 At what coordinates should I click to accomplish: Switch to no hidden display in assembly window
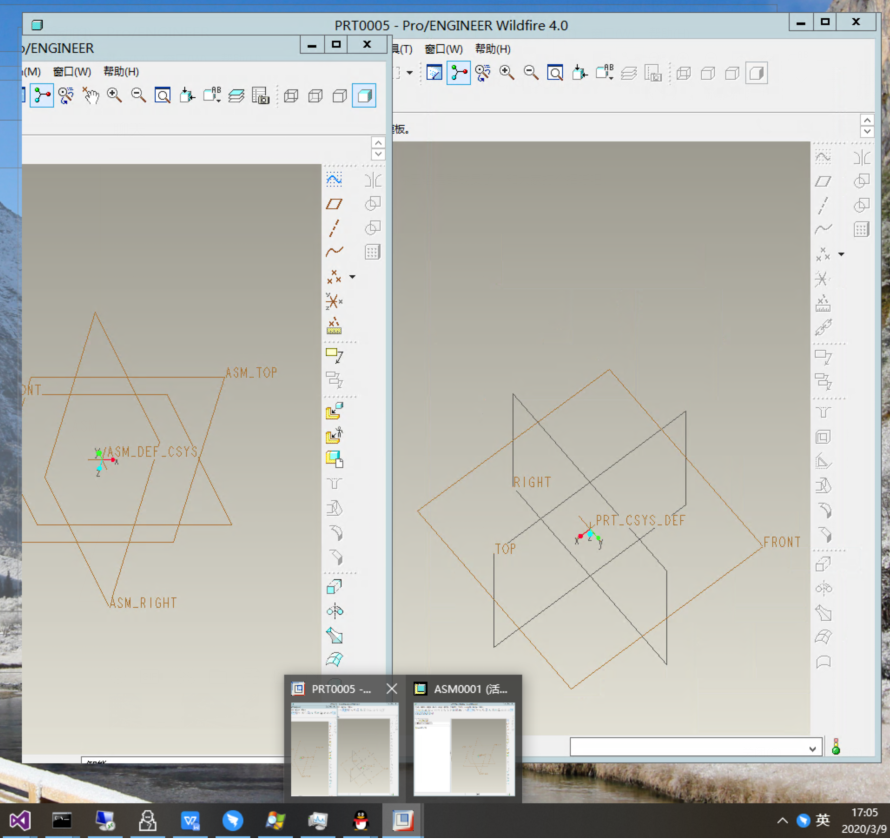[x=339, y=96]
